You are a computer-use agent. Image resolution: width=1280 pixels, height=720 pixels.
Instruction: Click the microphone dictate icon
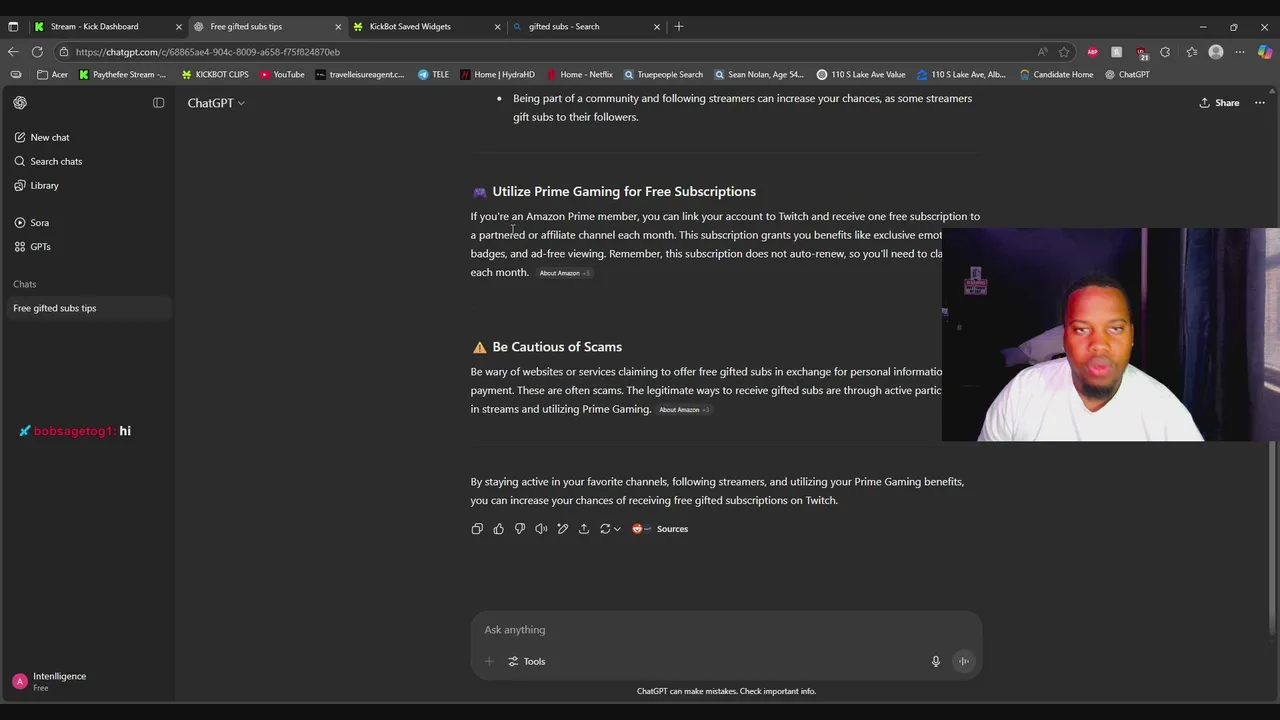936,662
